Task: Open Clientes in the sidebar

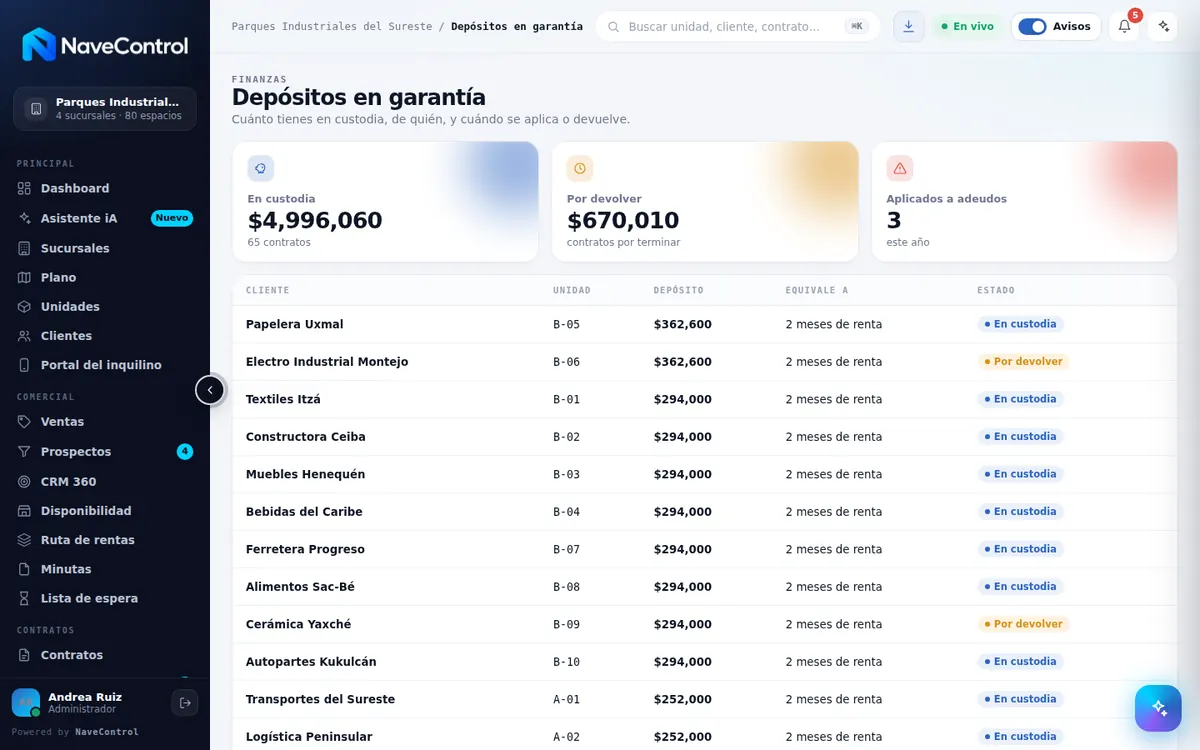Action: (105, 336)
